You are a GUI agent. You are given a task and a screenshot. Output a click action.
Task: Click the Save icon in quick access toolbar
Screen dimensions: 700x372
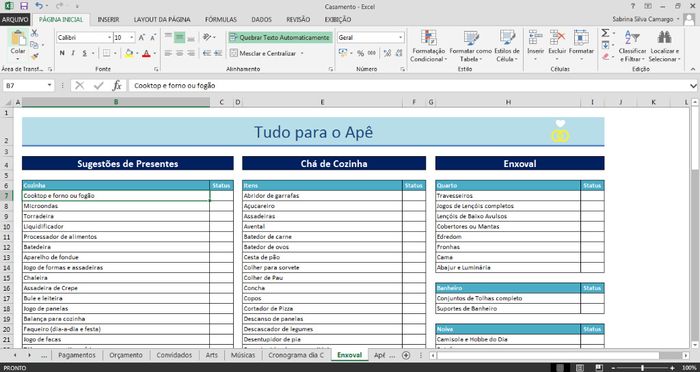click(x=24, y=6)
